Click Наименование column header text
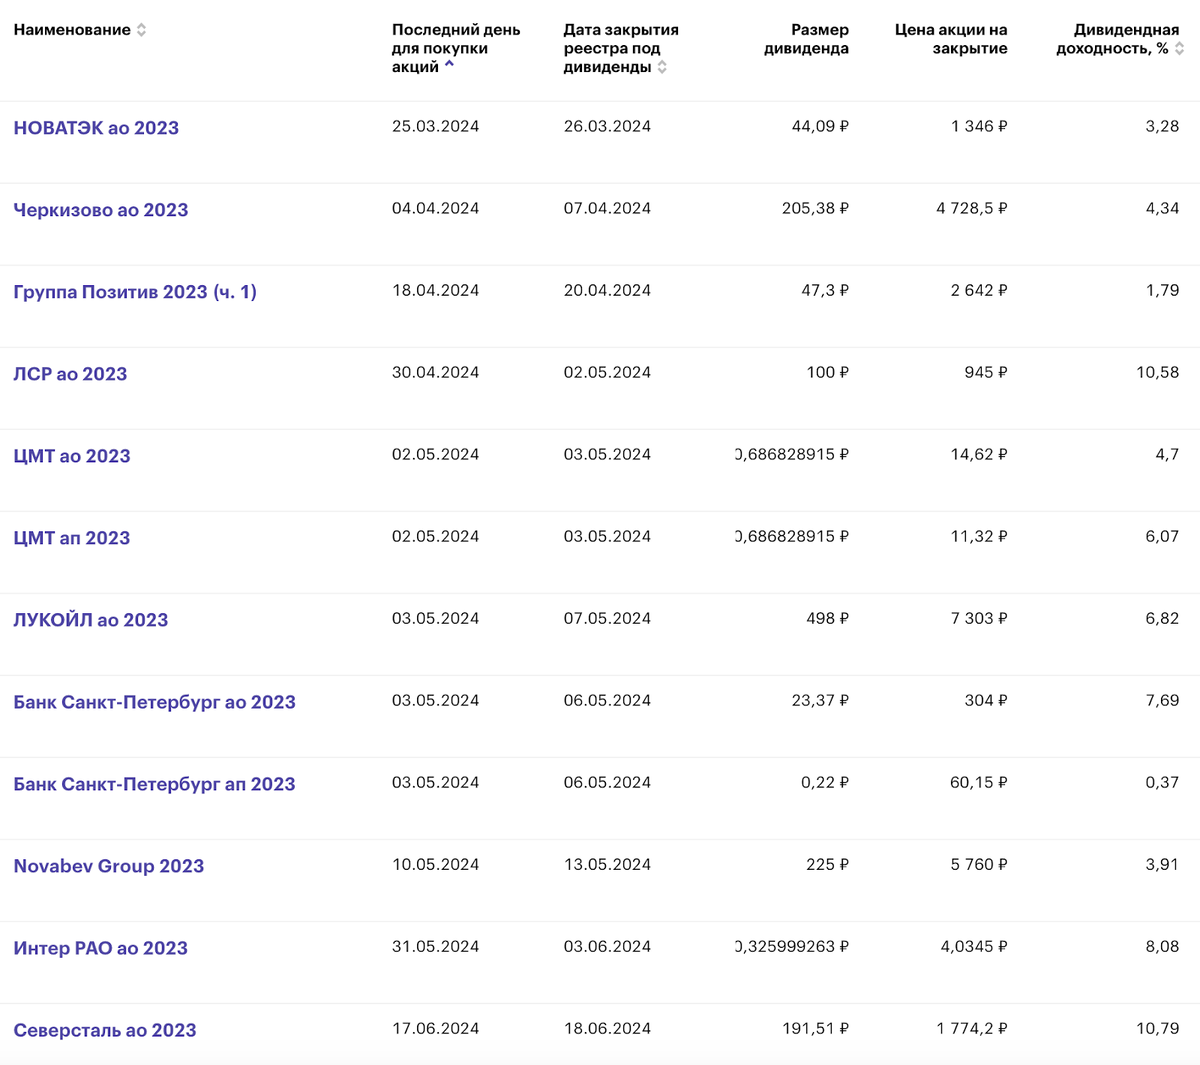Viewport: 1200px width, 1065px height. 72,30
